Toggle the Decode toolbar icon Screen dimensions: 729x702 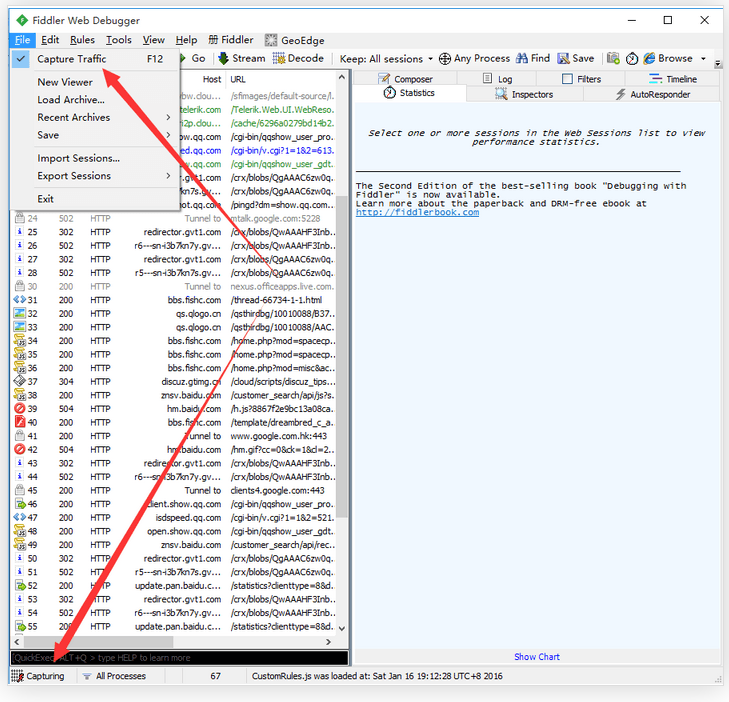[x=279, y=59]
